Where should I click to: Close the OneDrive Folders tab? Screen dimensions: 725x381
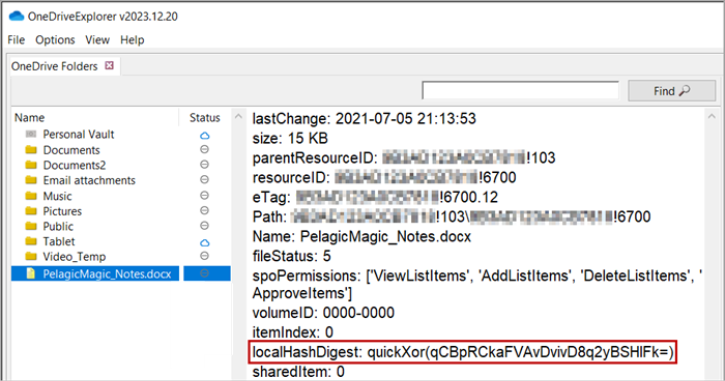[109, 66]
